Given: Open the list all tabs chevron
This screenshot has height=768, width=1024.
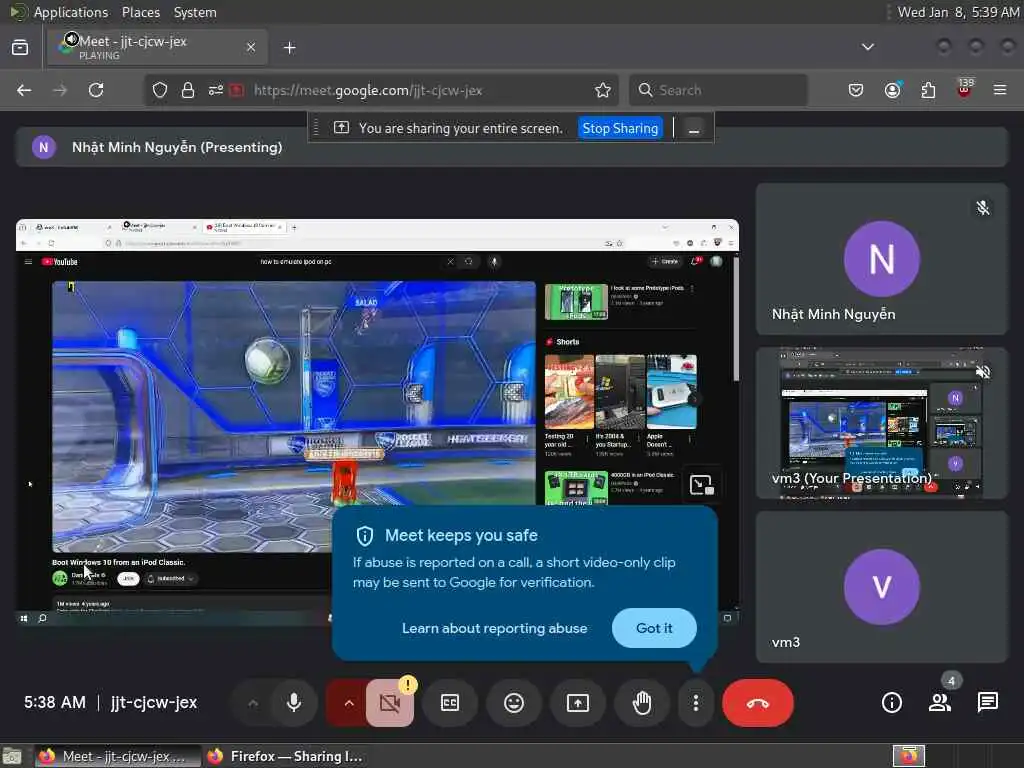Looking at the screenshot, I should 868,47.
